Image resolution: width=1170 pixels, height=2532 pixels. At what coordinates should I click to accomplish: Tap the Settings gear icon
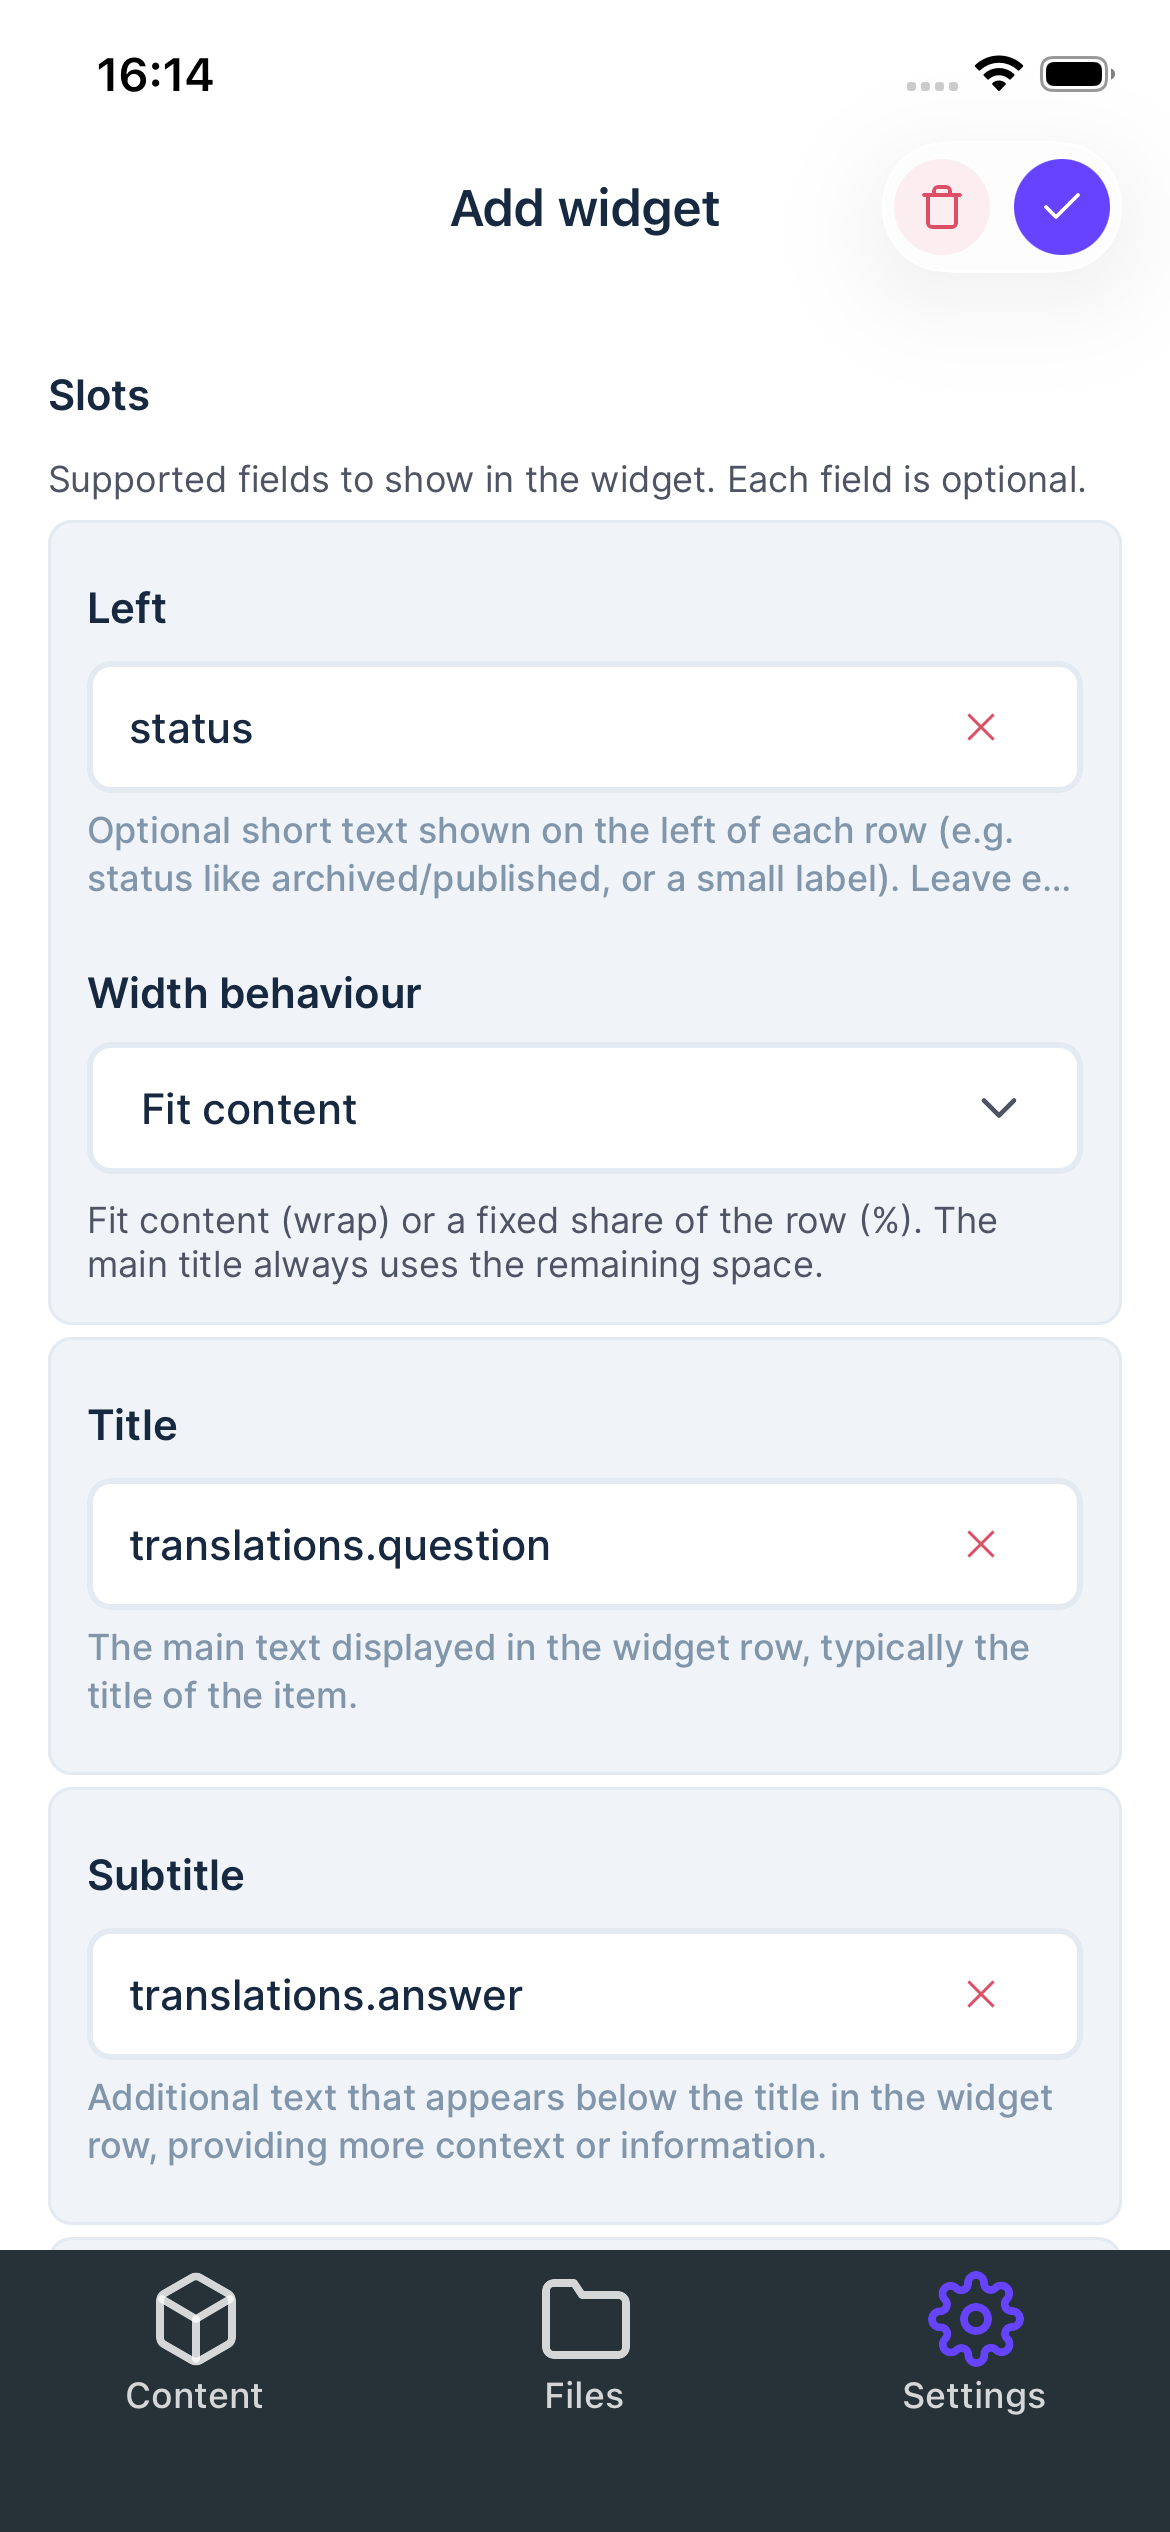click(x=974, y=2318)
